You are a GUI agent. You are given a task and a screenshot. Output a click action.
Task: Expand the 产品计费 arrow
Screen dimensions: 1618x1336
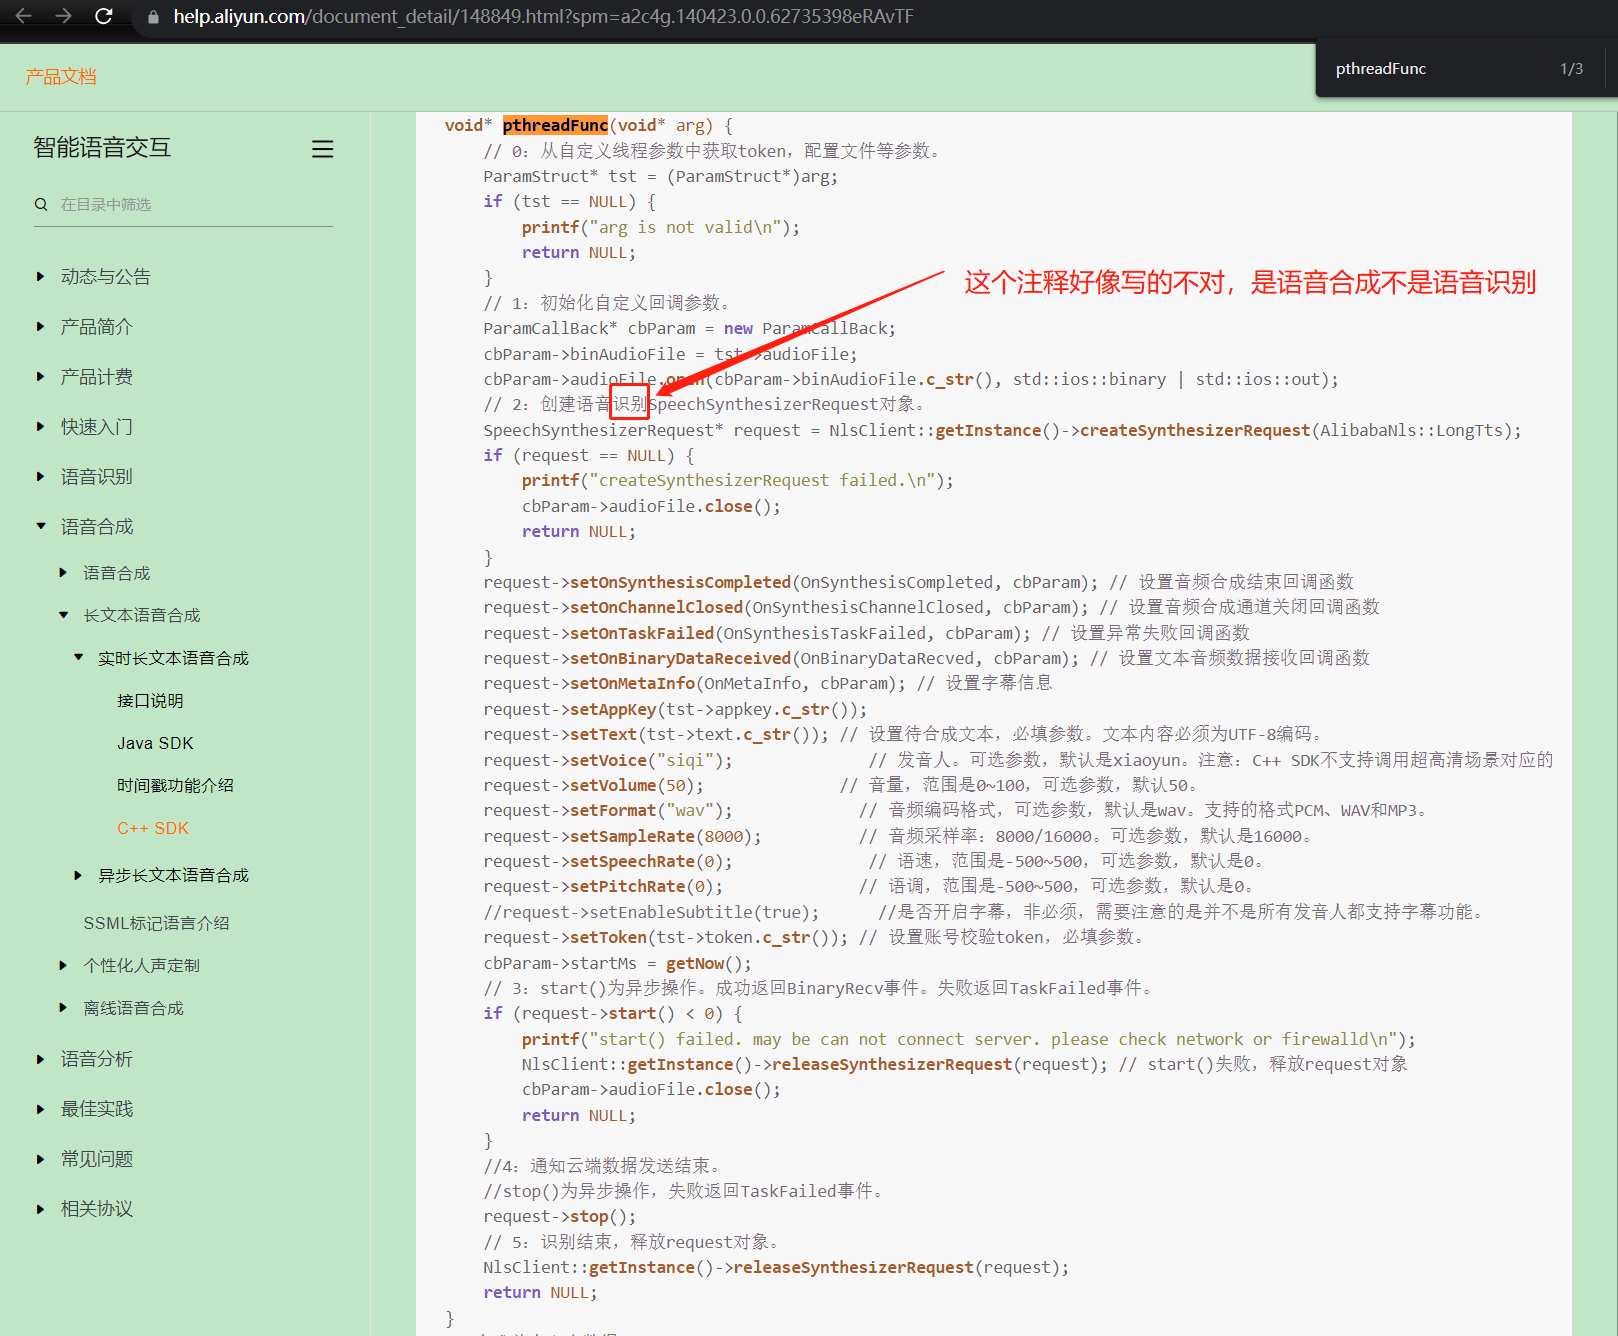click(x=40, y=376)
